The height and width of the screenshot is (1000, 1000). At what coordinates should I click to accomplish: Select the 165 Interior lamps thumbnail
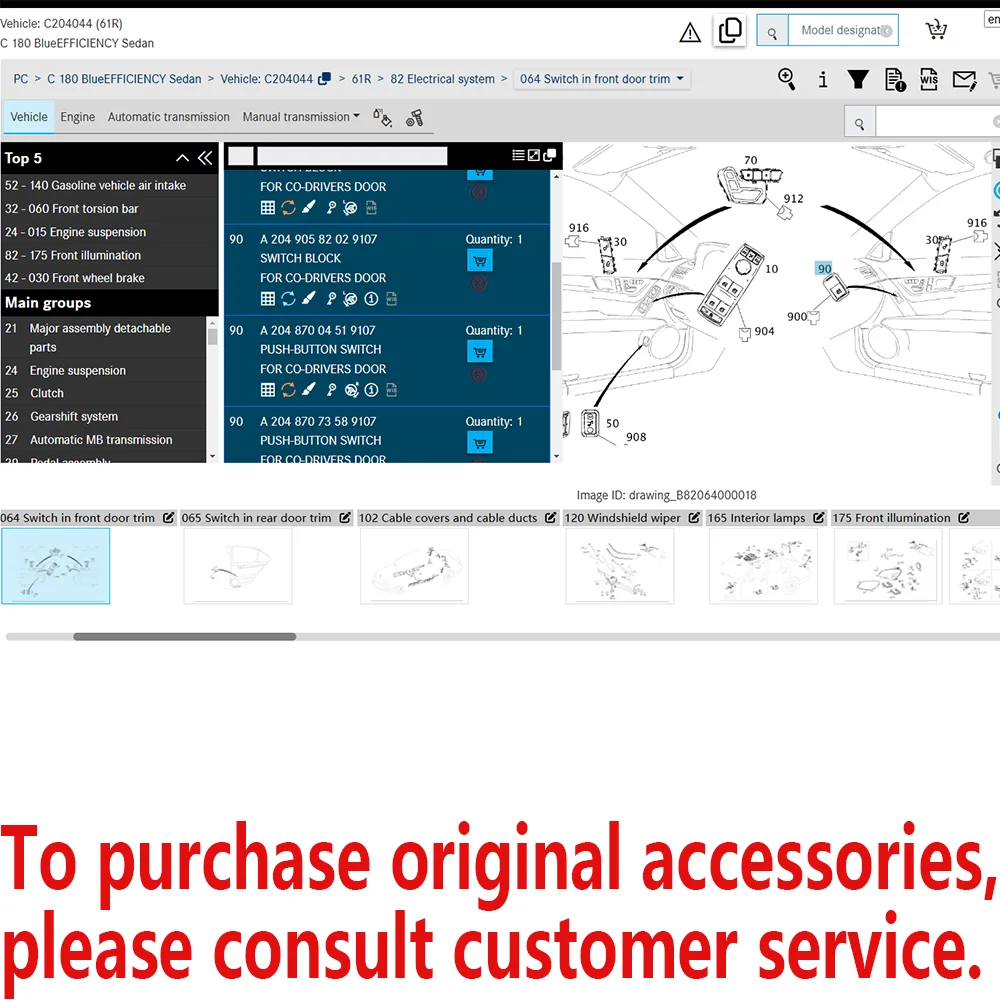point(763,566)
